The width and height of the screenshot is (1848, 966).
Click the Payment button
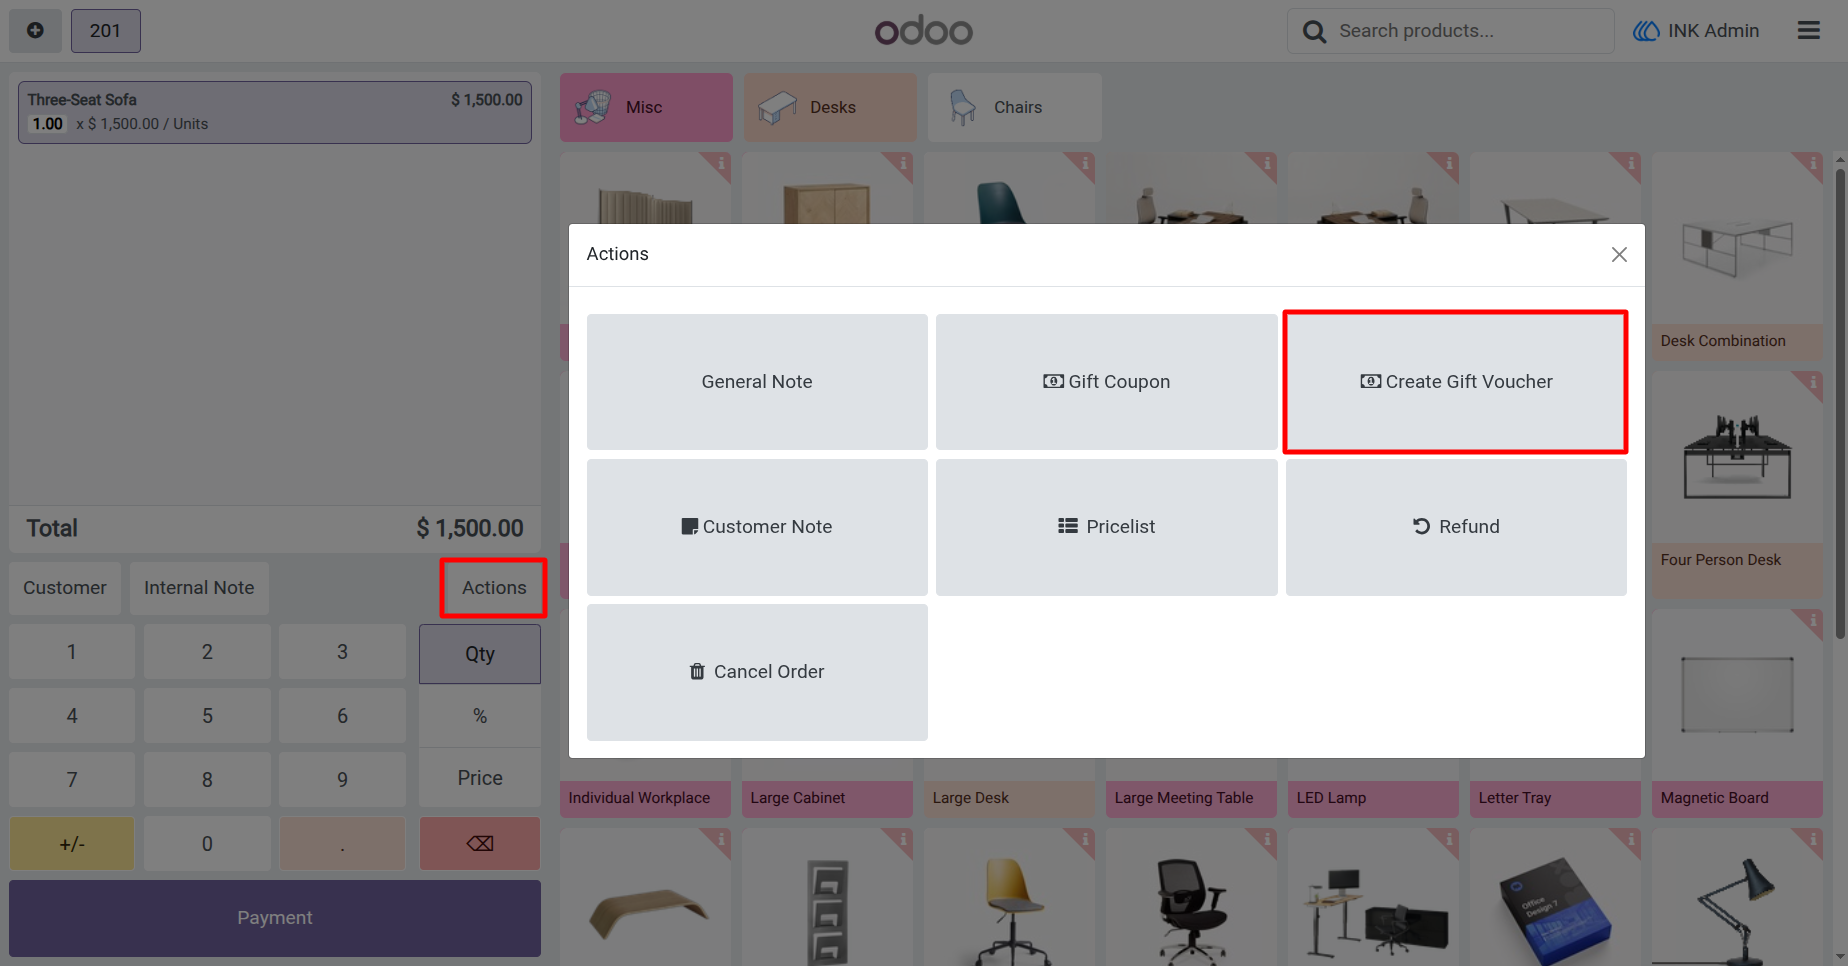pos(275,918)
